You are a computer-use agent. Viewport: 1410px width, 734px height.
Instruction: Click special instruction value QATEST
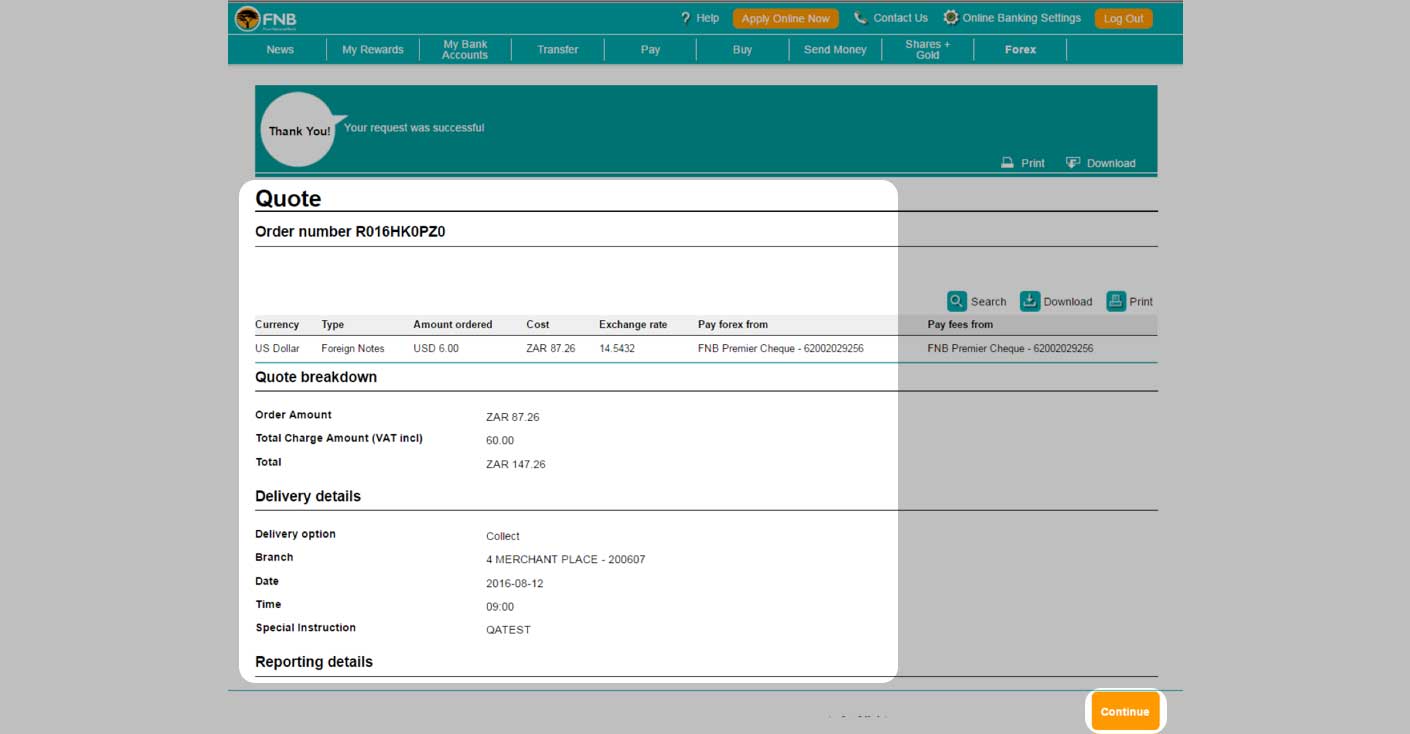point(509,630)
